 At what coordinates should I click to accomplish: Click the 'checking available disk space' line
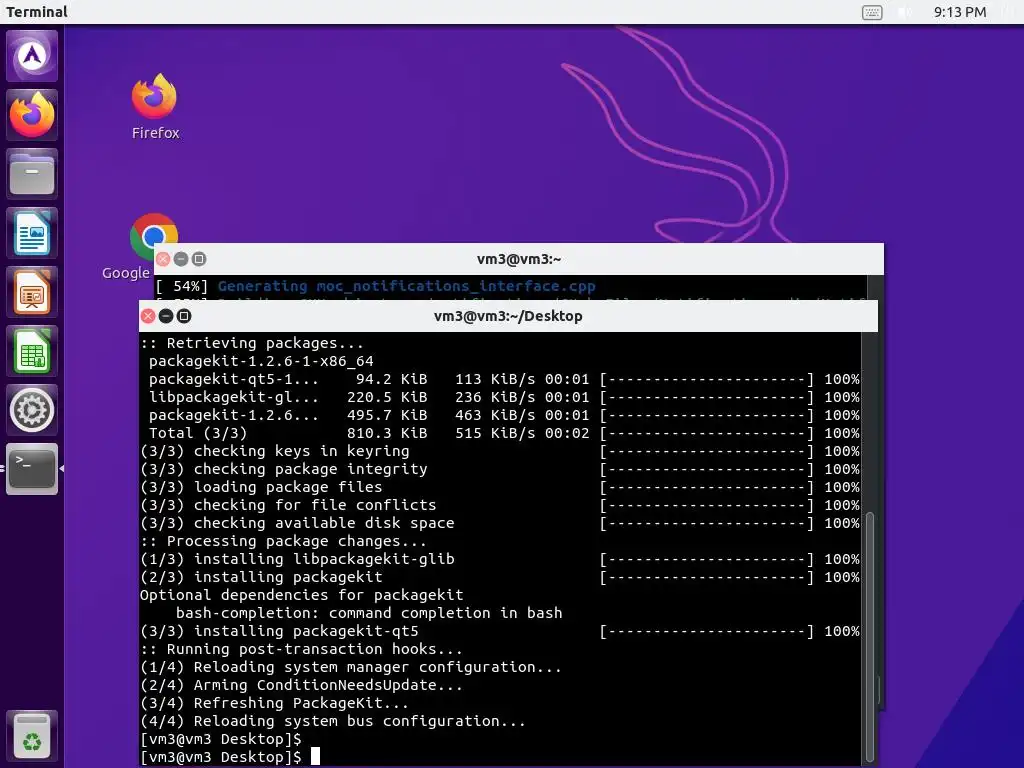point(500,523)
